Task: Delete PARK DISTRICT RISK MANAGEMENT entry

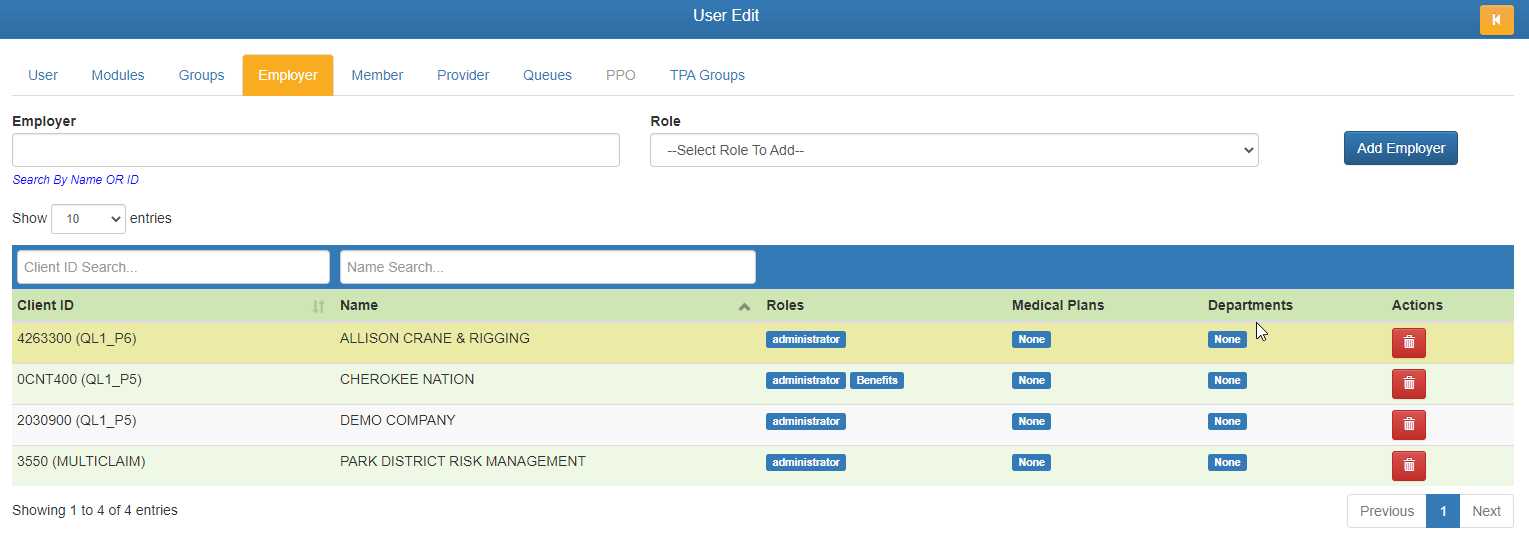Action: (1408, 465)
